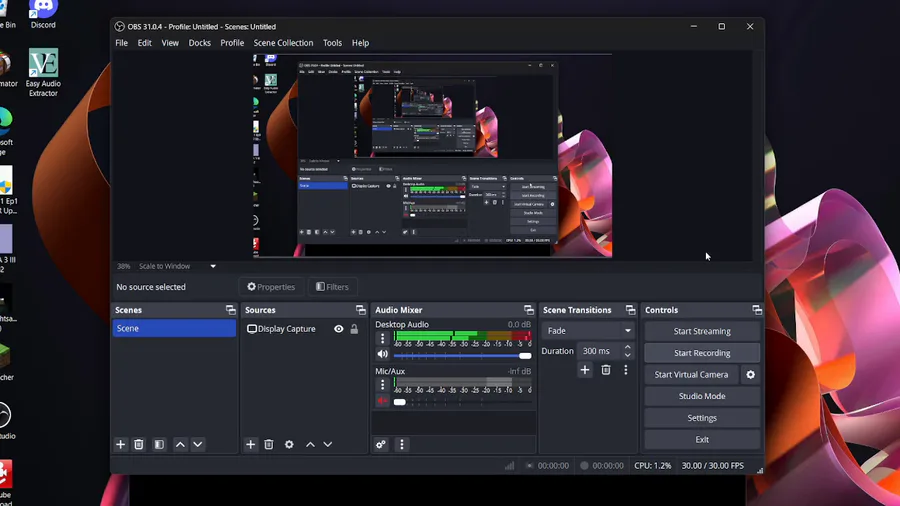
Task: Select Display Capture source row
Action: click(303, 329)
